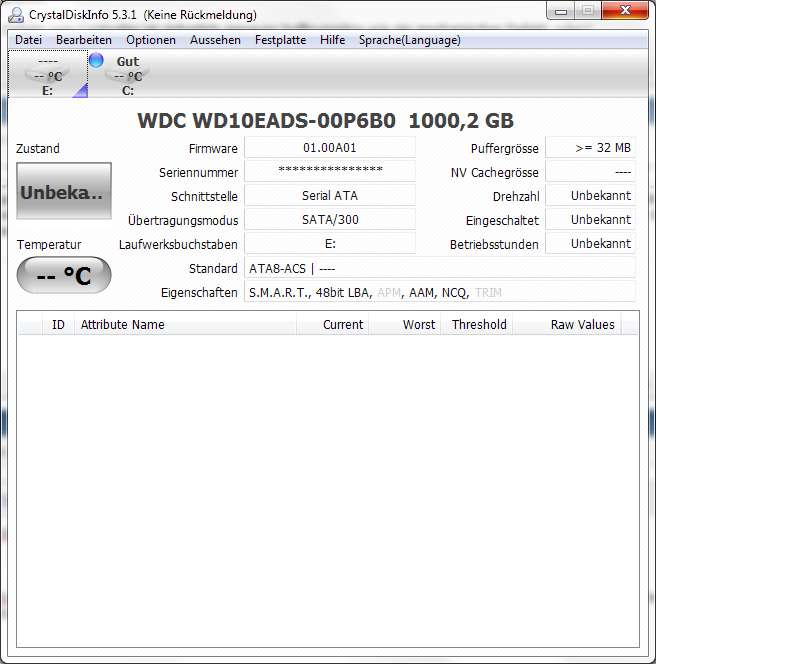Open the Optionen menu
Viewport: 800px width, 664px height.
(151, 40)
